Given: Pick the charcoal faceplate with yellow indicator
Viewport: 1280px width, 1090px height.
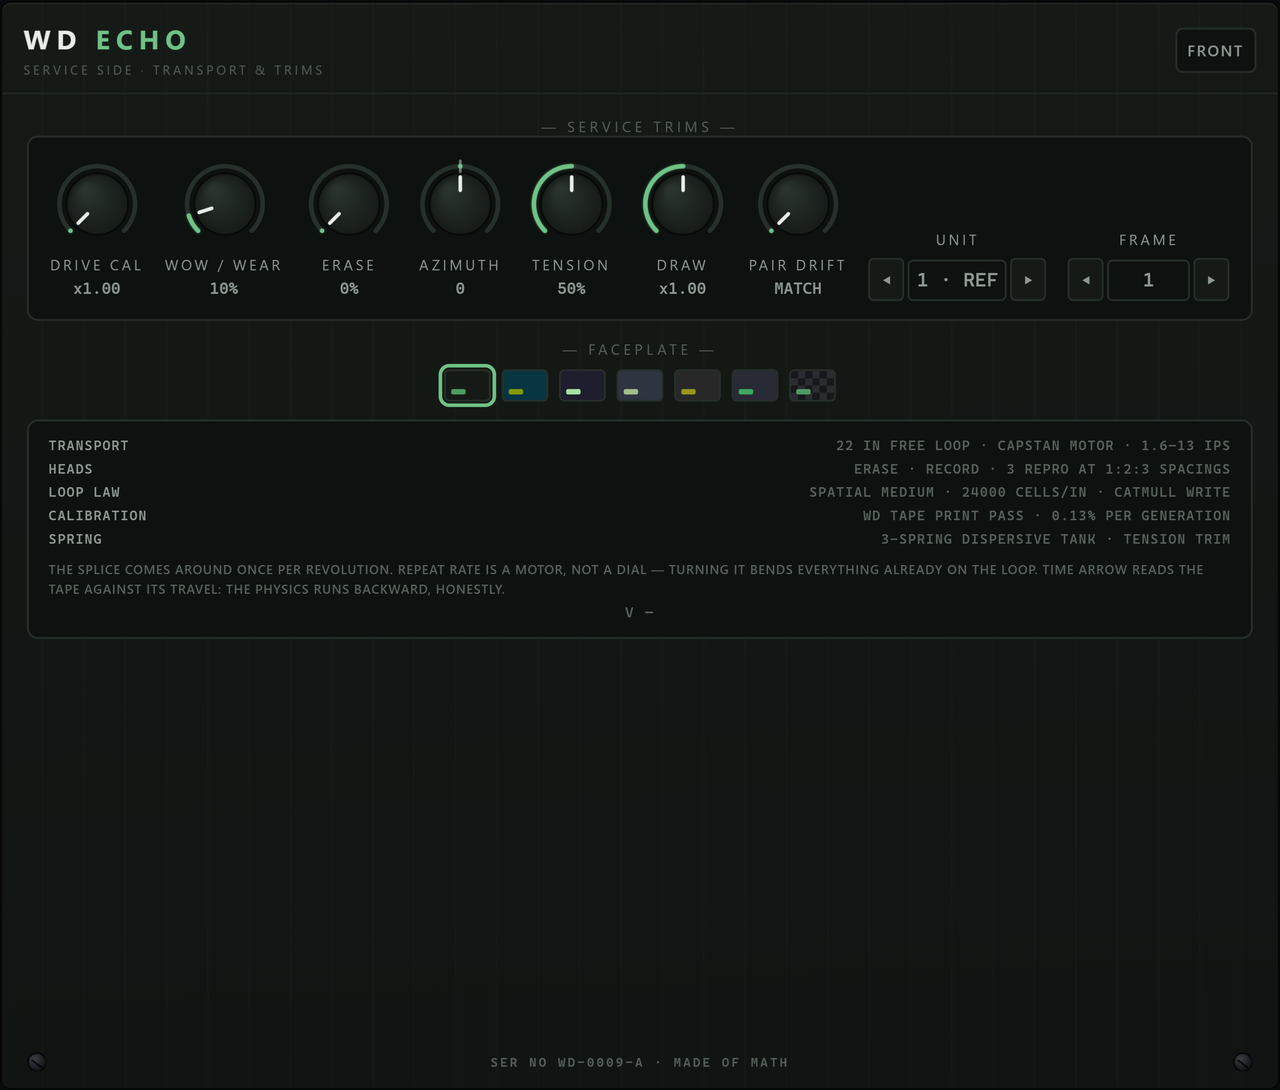Looking at the screenshot, I should pos(697,386).
